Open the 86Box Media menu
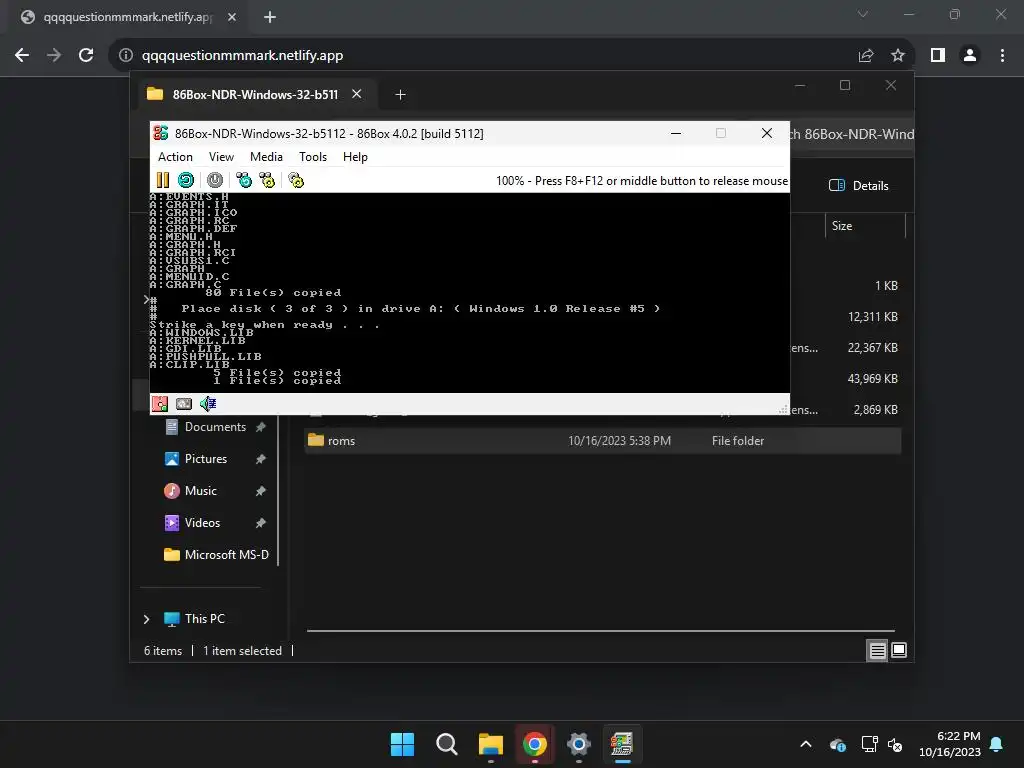The image size is (1024, 768). (266, 157)
